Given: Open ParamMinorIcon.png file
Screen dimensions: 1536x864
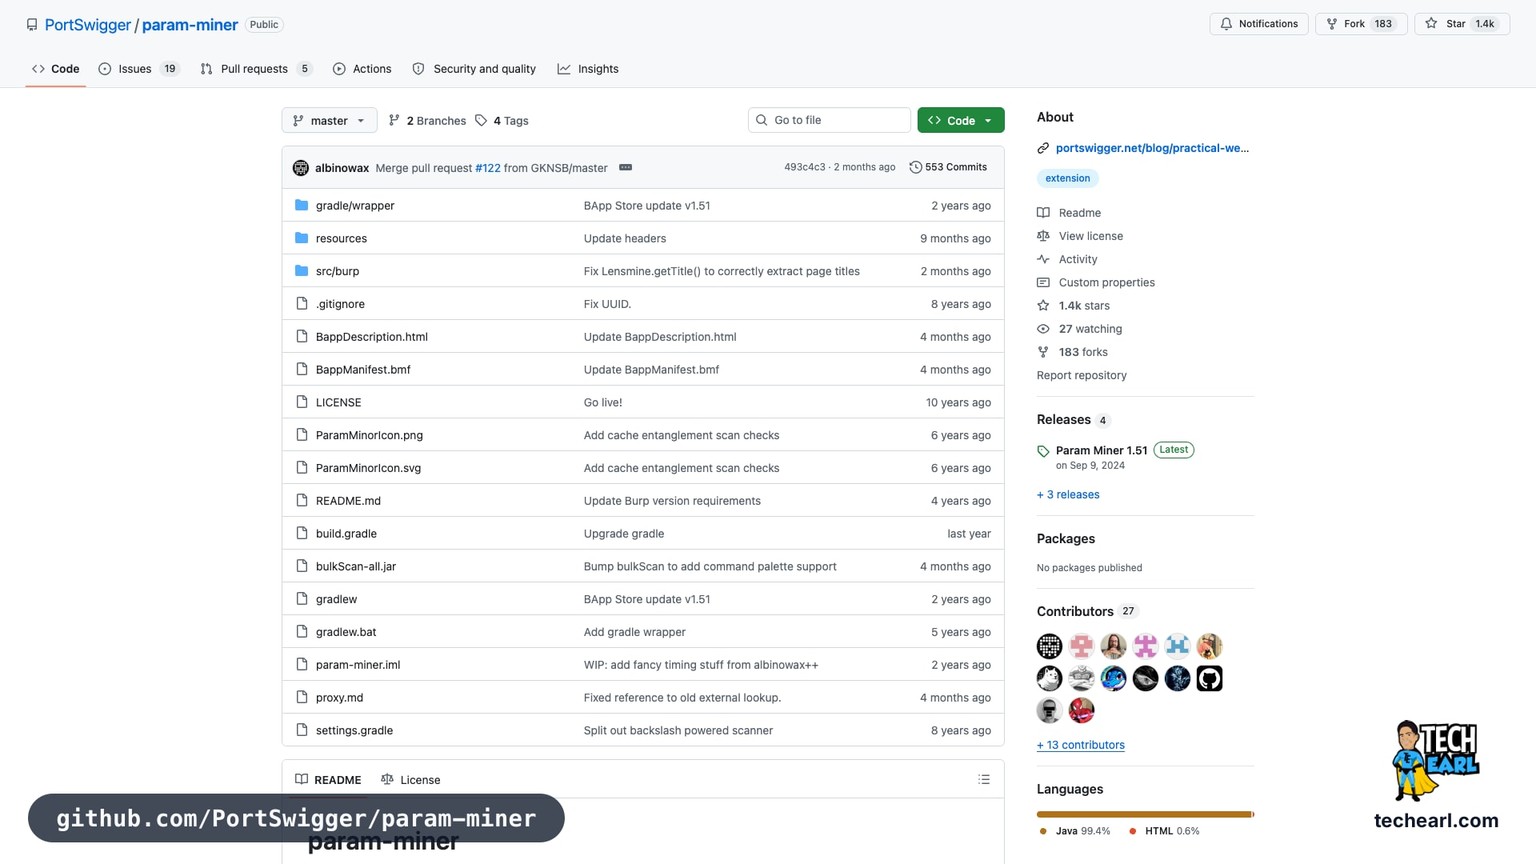Looking at the screenshot, I should (369, 436).
